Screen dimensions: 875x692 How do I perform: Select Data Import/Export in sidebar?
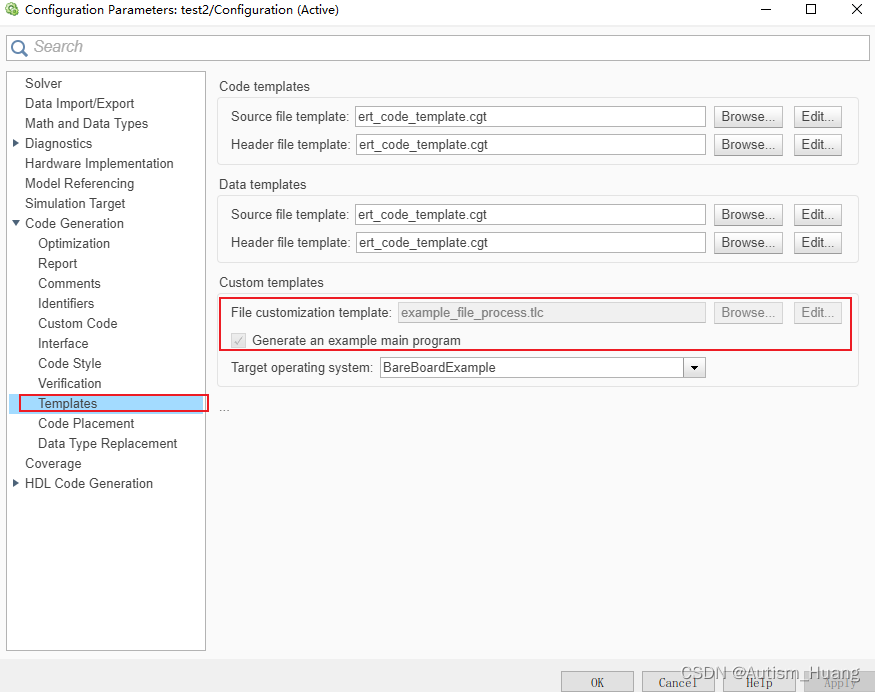80,103
